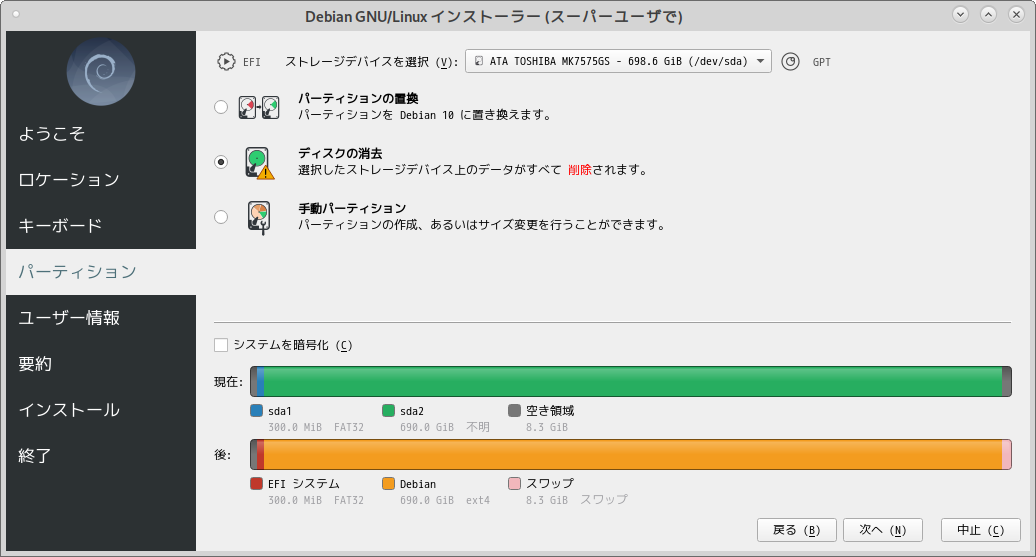Click the 戻る (B) button
Viewport: 1036px width, 557px height.
pos(797,530)
